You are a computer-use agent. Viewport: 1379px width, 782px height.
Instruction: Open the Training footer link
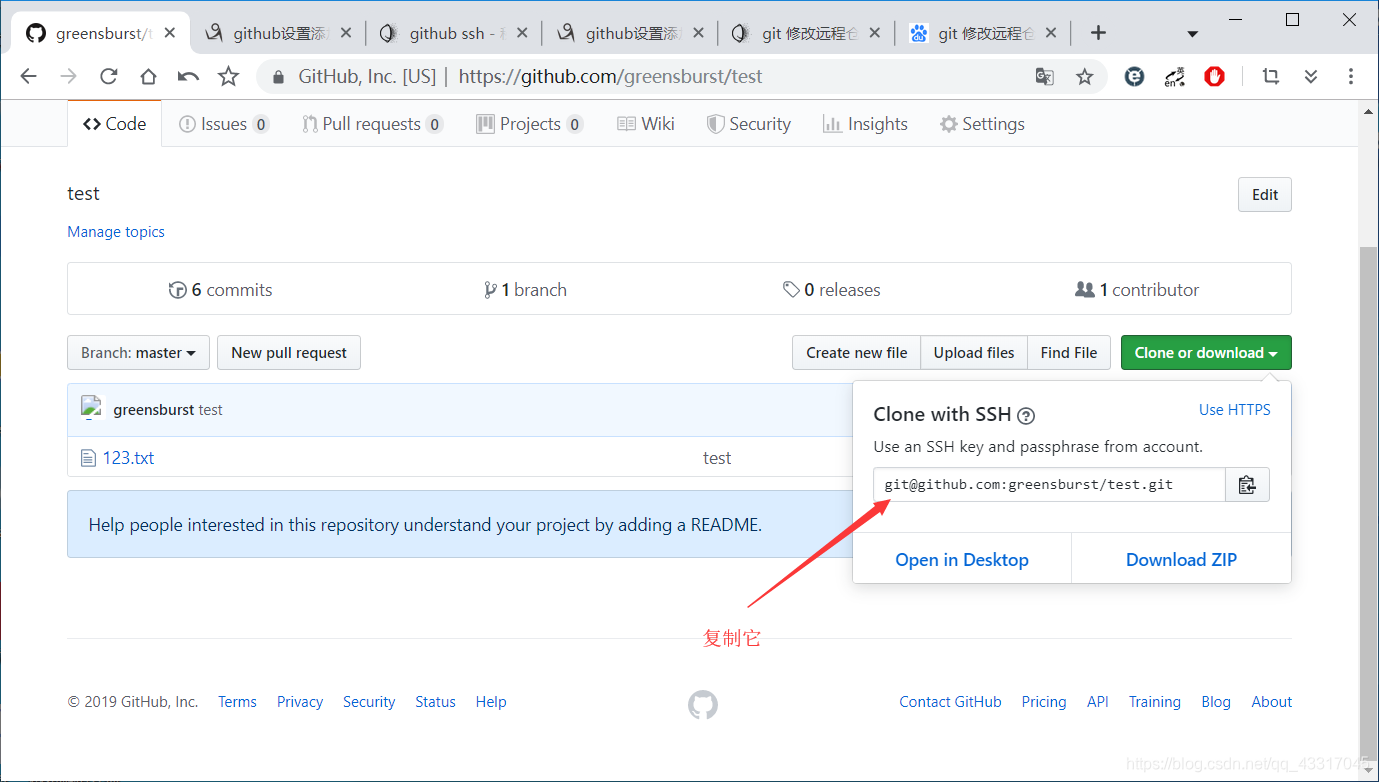(1155, 702)
